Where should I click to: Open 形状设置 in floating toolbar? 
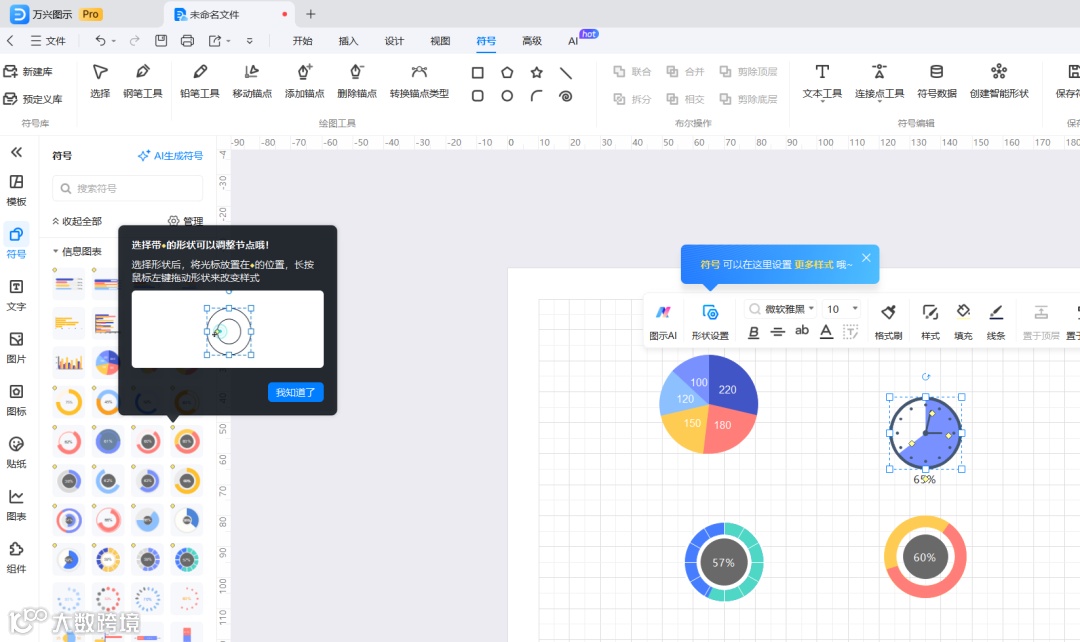[710, 322]
